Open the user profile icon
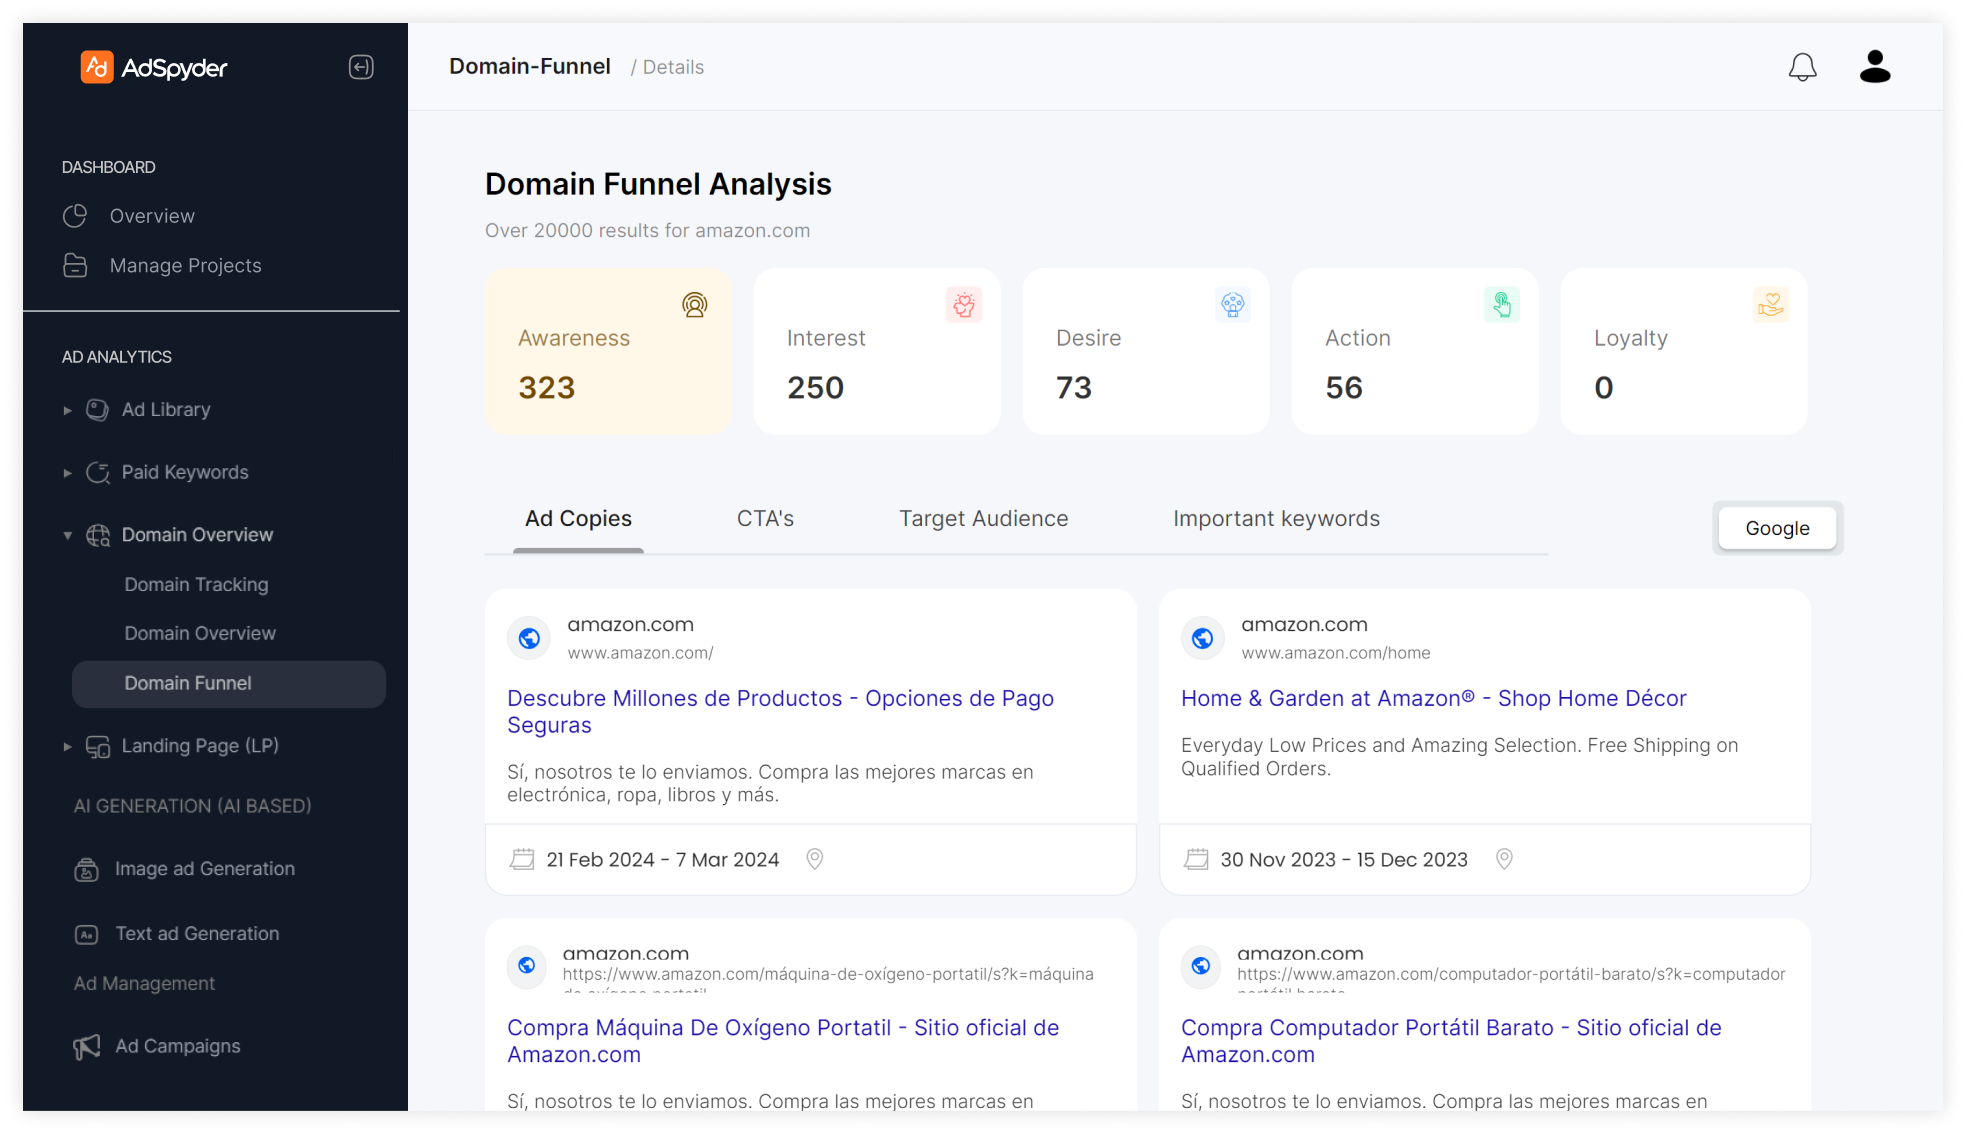Image resolution: width=1966 pixels, height=1134 pixels. pyautogui.click(x=1875, y=67)
